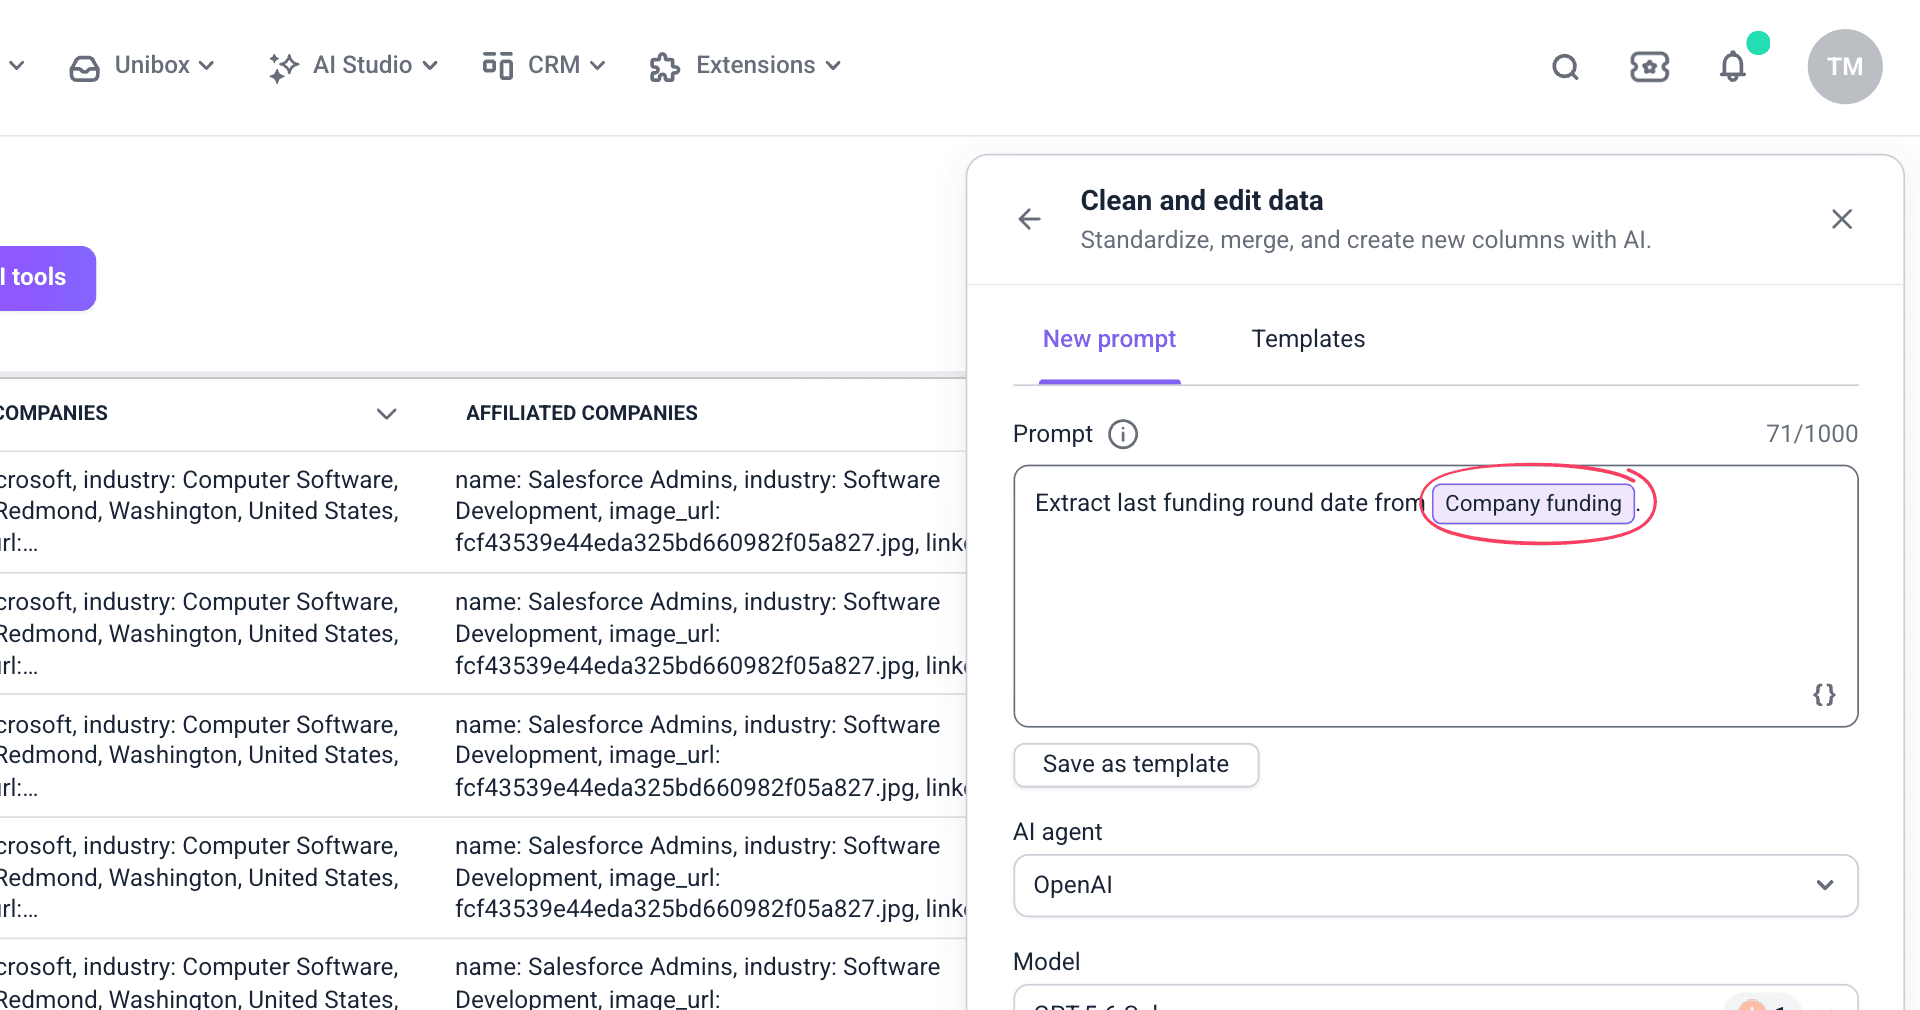The height and width of the screenshot is (1010, 1920).
Task: Open search with the magnifier icon
Action: coord(1565,67)
